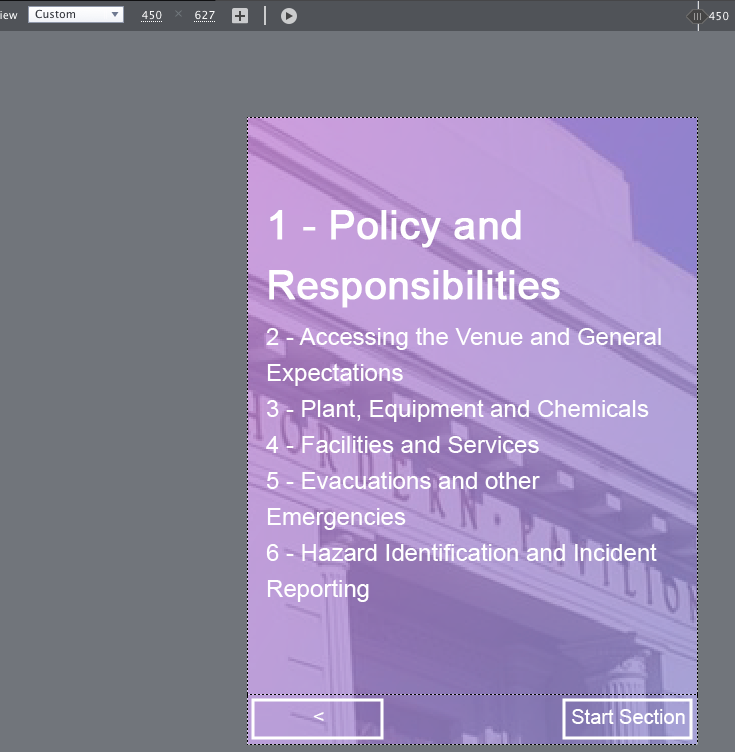Click the Start Section button
This screenshot has height=752, width=735.
click(627, 718)
